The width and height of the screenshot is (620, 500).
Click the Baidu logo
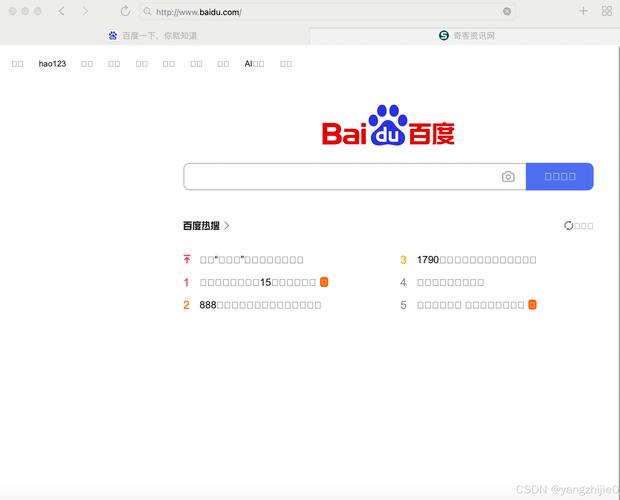pos(388,125)
